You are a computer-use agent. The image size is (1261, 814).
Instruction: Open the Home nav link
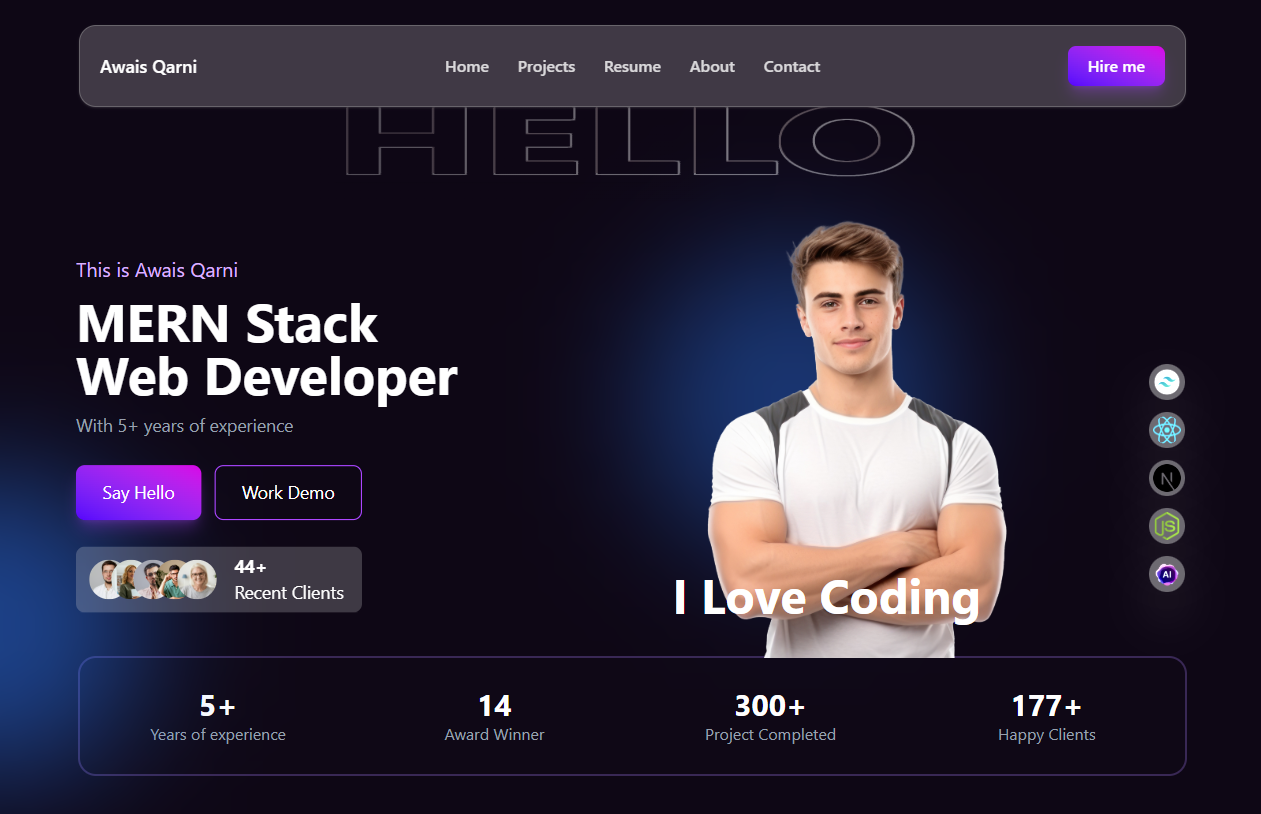coord(467,67)
